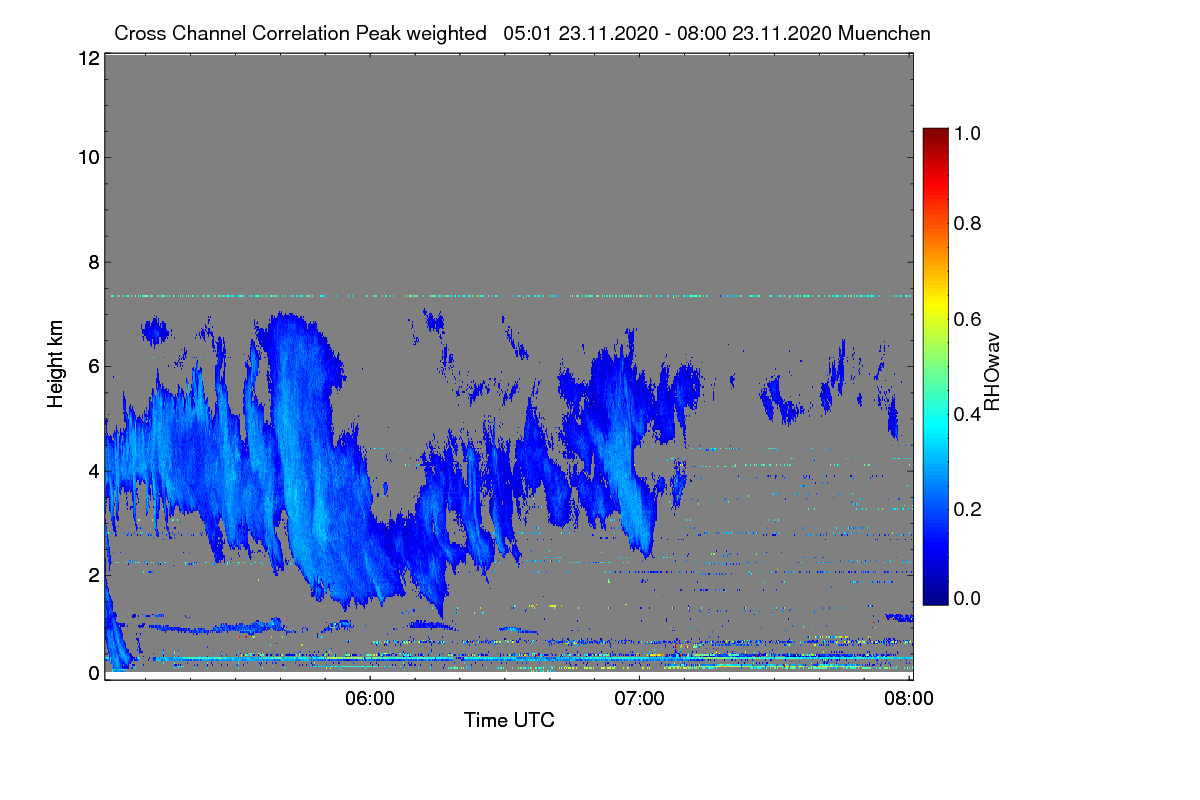1200x800 pixels.
Task: Click the station name 'Muenchen' in the title
Action: pyautogui.click(x=885, y=33)
